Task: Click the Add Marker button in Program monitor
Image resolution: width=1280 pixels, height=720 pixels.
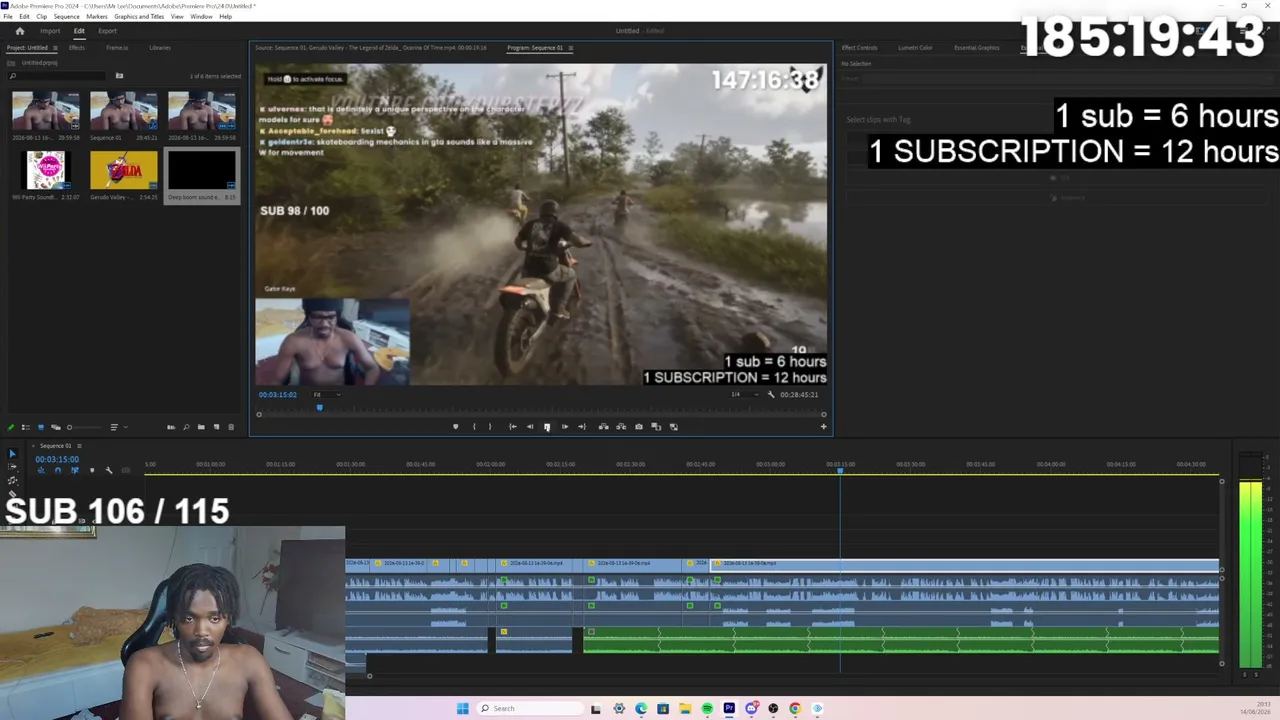Action: click(456, 427)
